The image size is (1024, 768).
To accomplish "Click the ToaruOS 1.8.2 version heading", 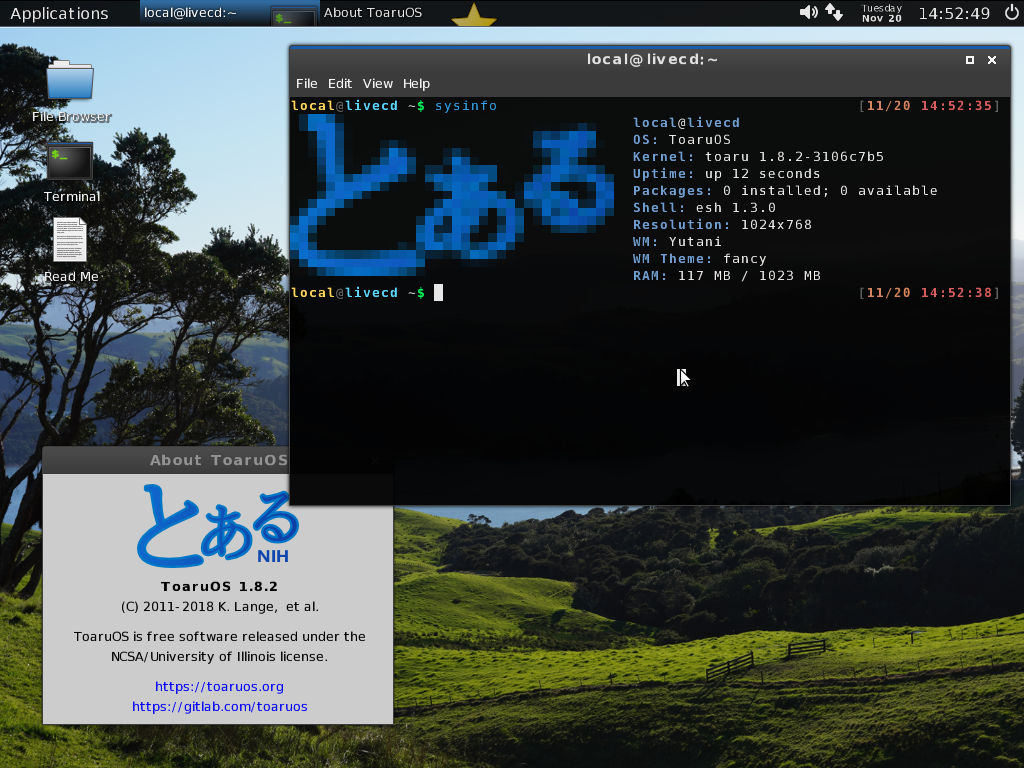I will coord(219,586).
